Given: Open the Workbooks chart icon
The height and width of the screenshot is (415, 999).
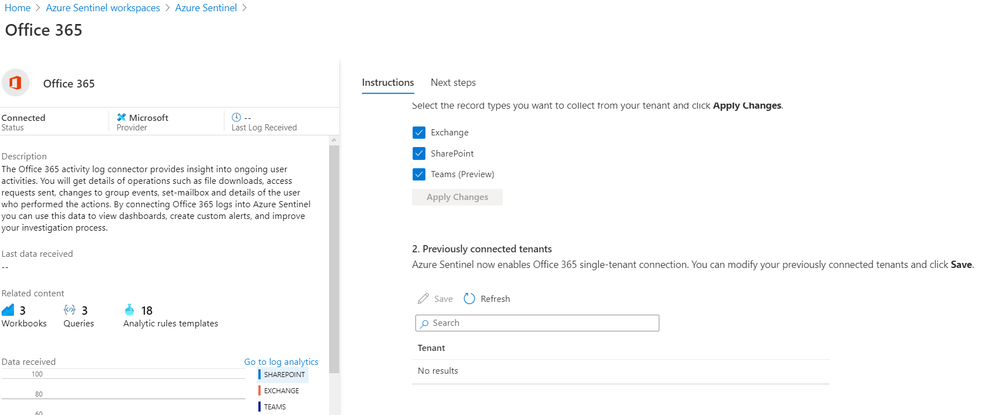Looking at the screenshot, I should 8,310.
